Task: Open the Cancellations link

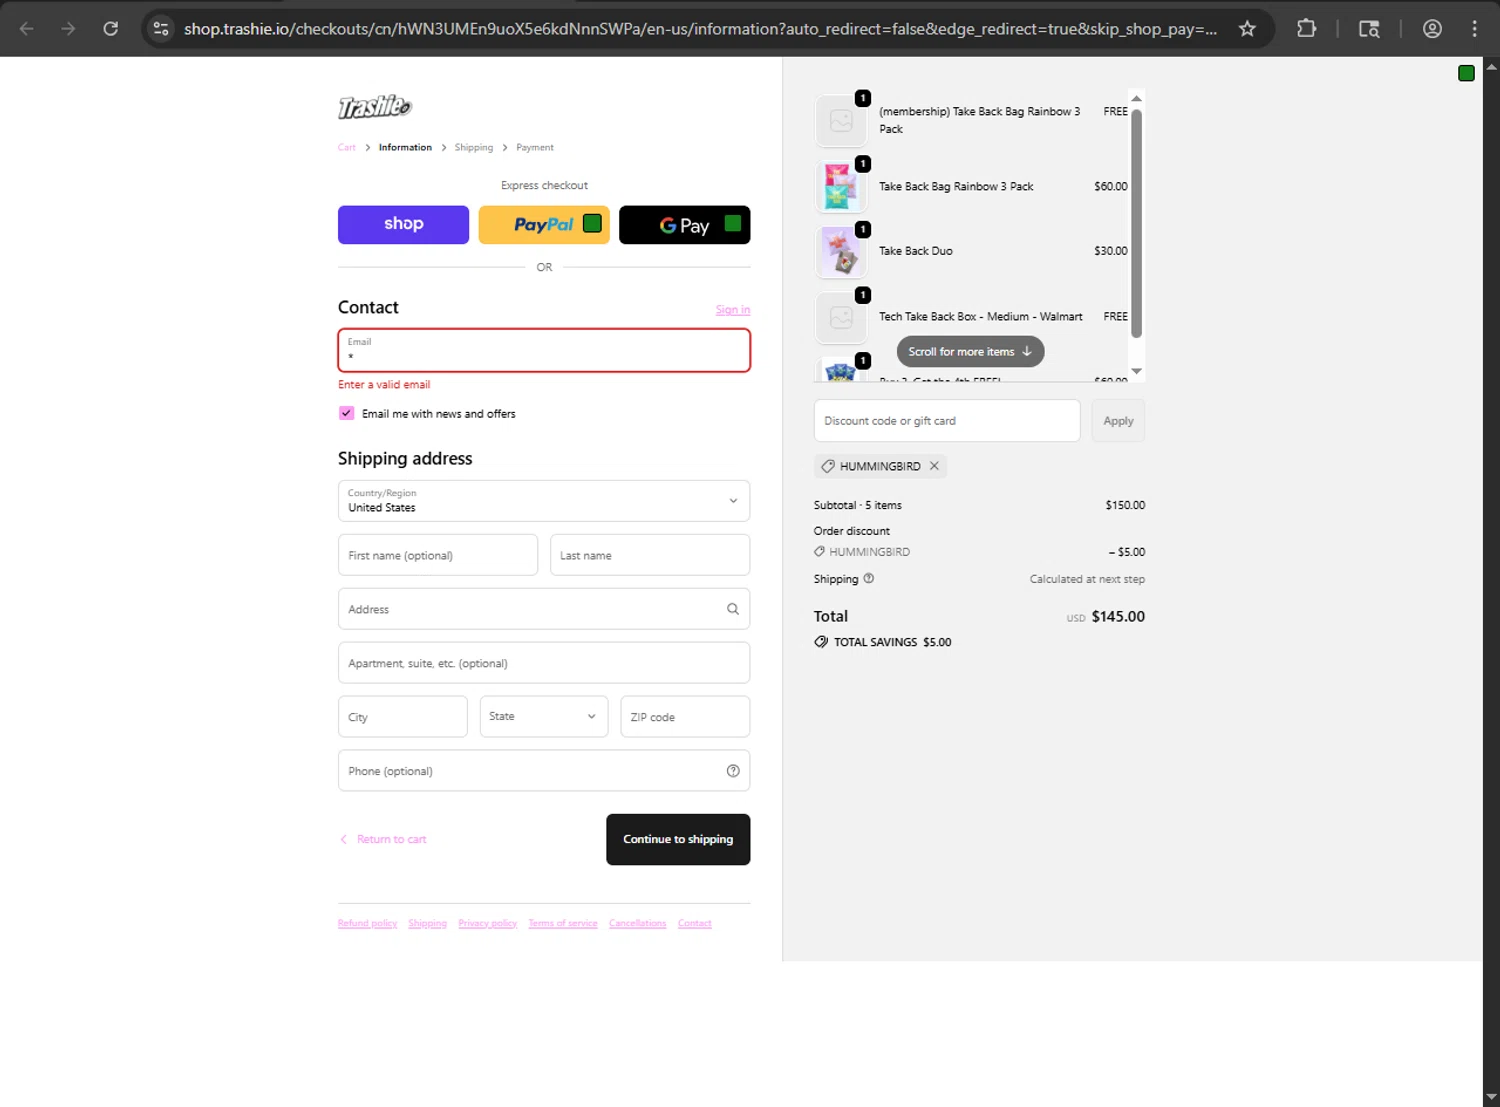Action: click(x=637, y=923)
